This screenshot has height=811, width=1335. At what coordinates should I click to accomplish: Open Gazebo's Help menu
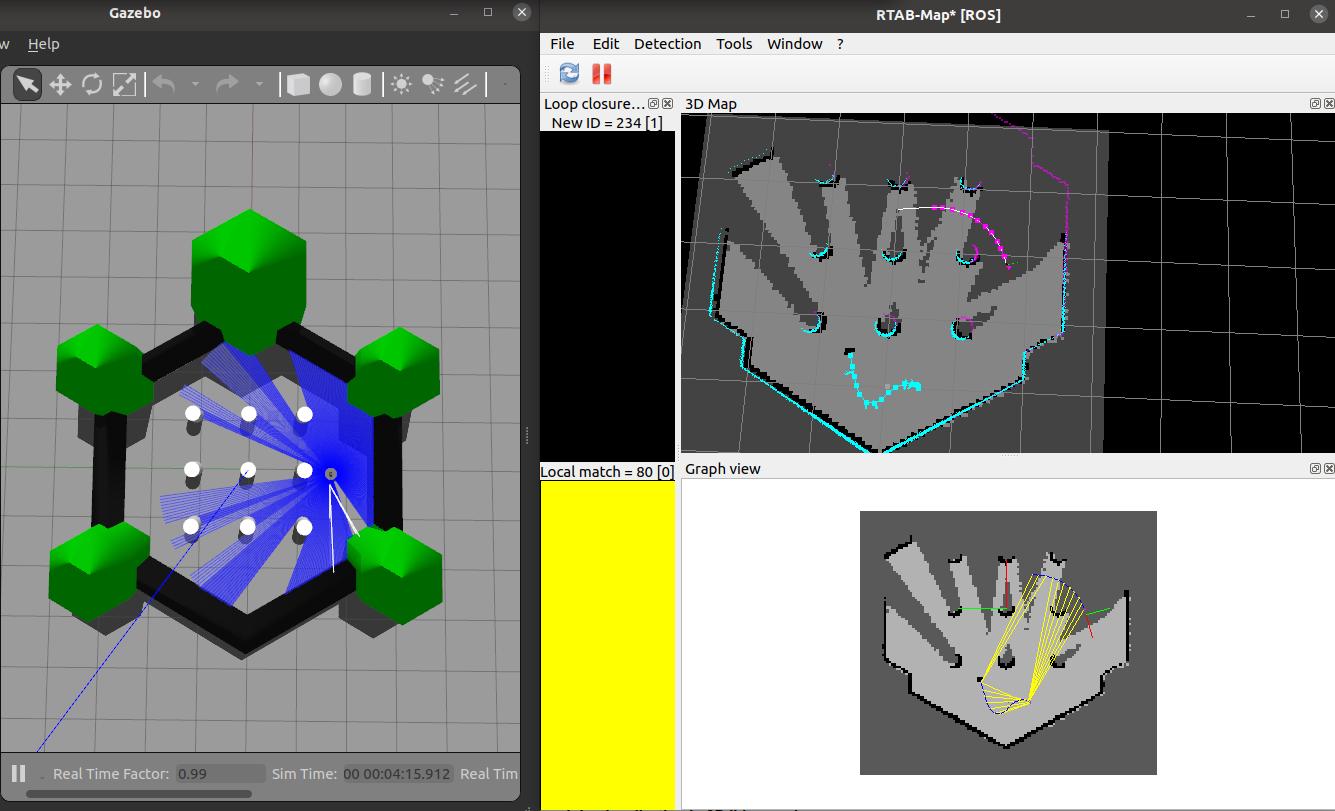tap(43, 44)
